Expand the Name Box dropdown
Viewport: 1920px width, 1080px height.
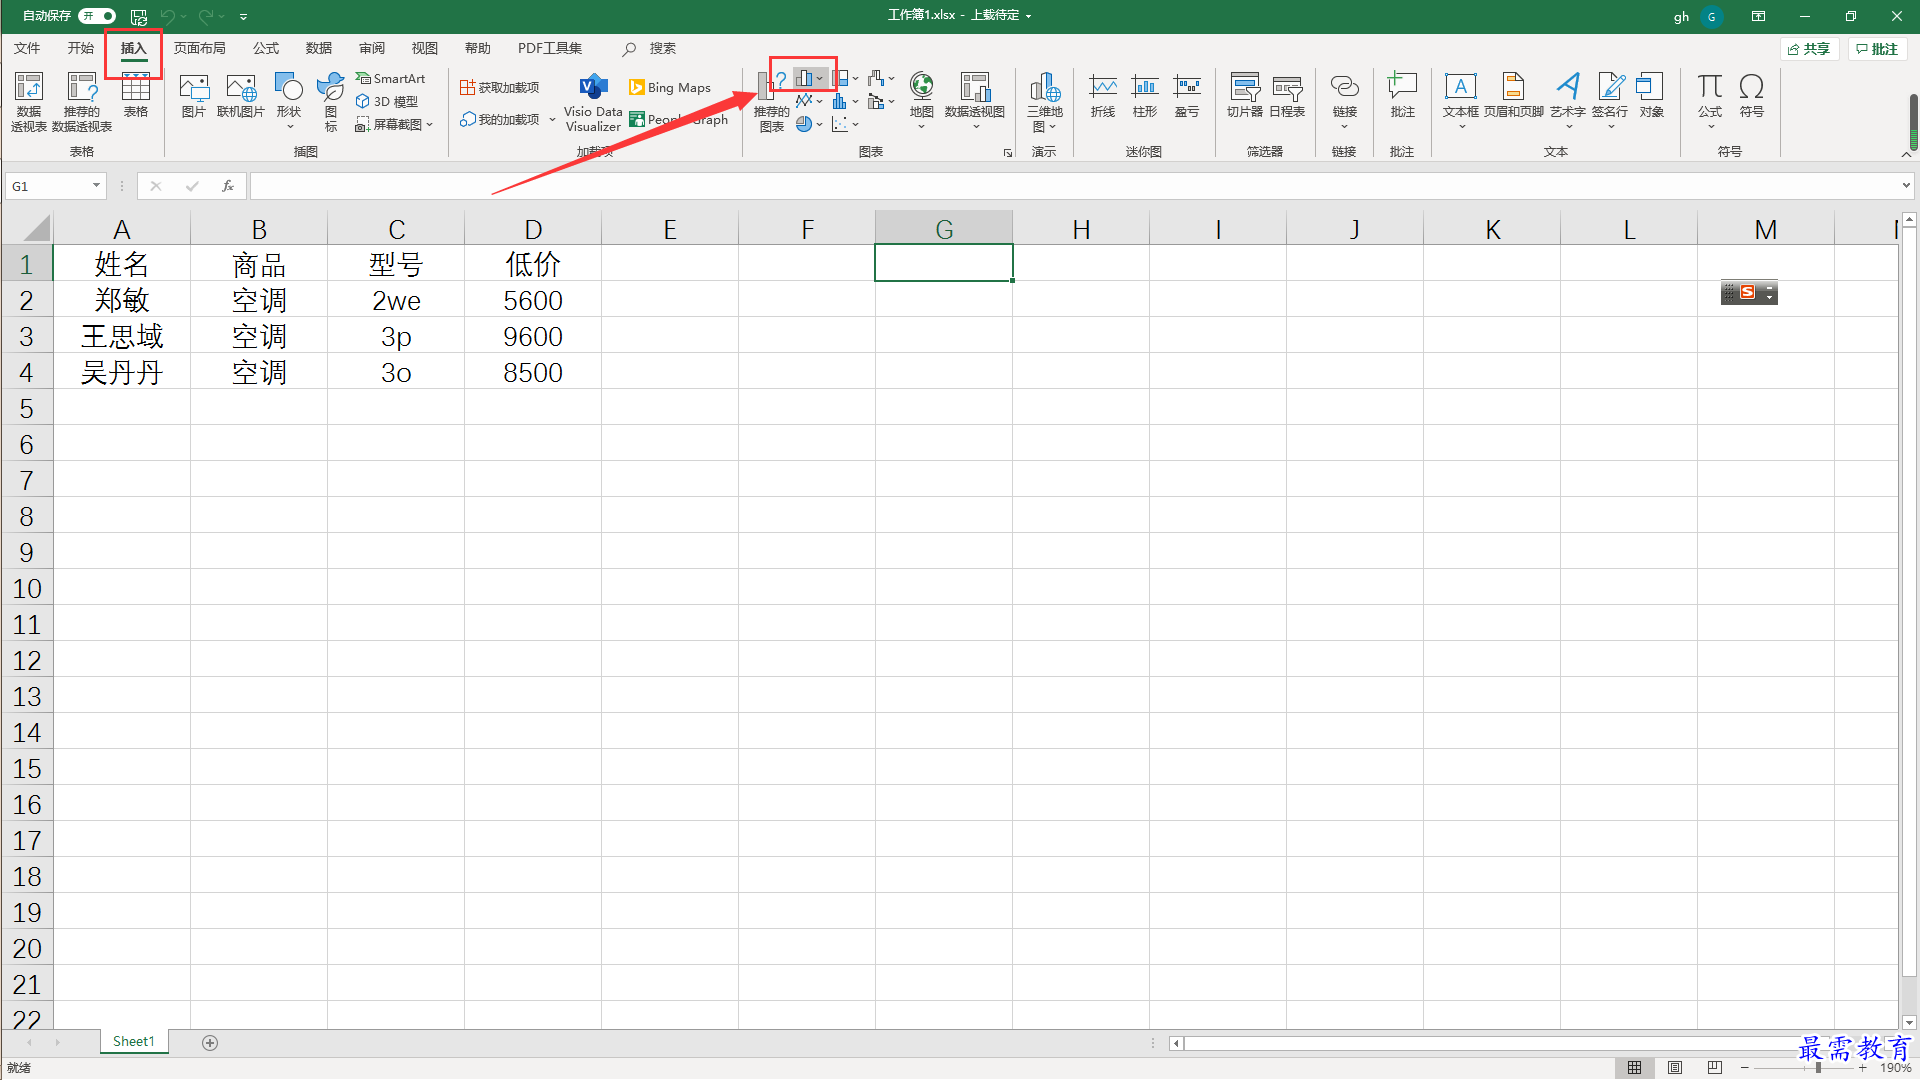(96, 186)
